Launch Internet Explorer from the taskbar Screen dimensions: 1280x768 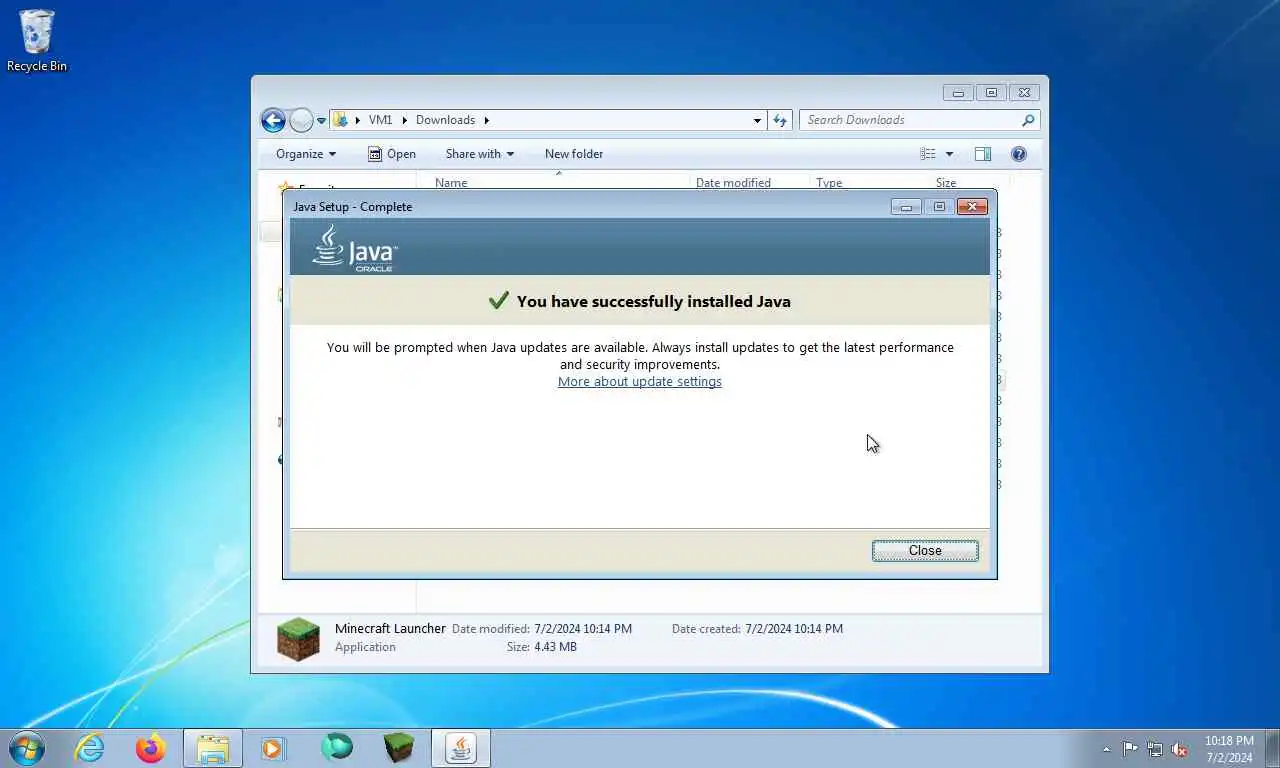tap(89, 748)
